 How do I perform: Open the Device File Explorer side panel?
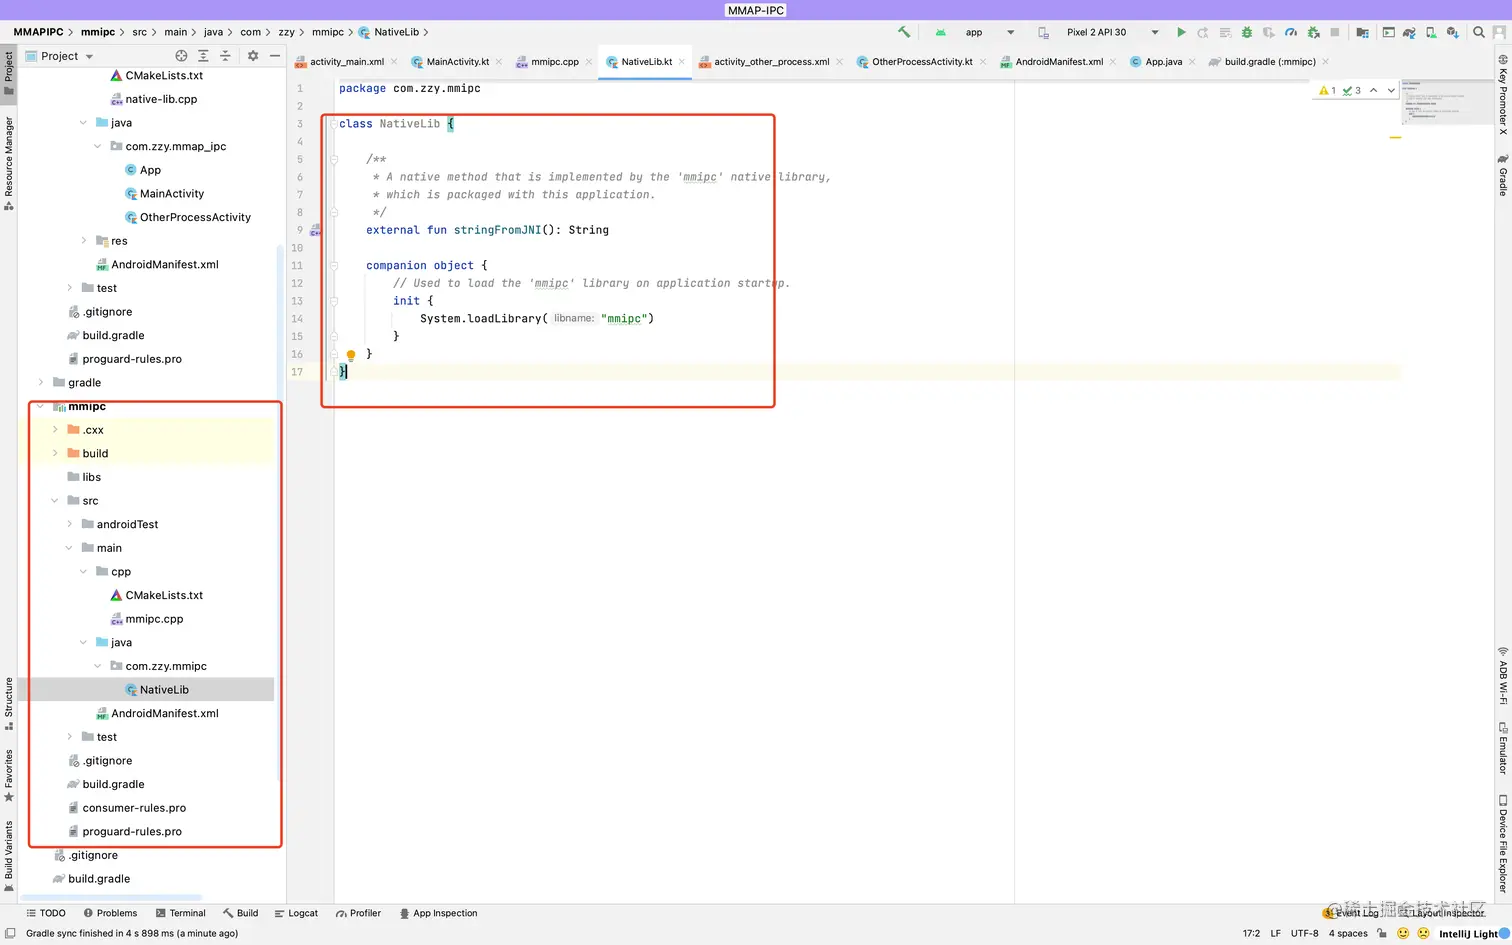pyautogui.click(x=1502, y=844)
